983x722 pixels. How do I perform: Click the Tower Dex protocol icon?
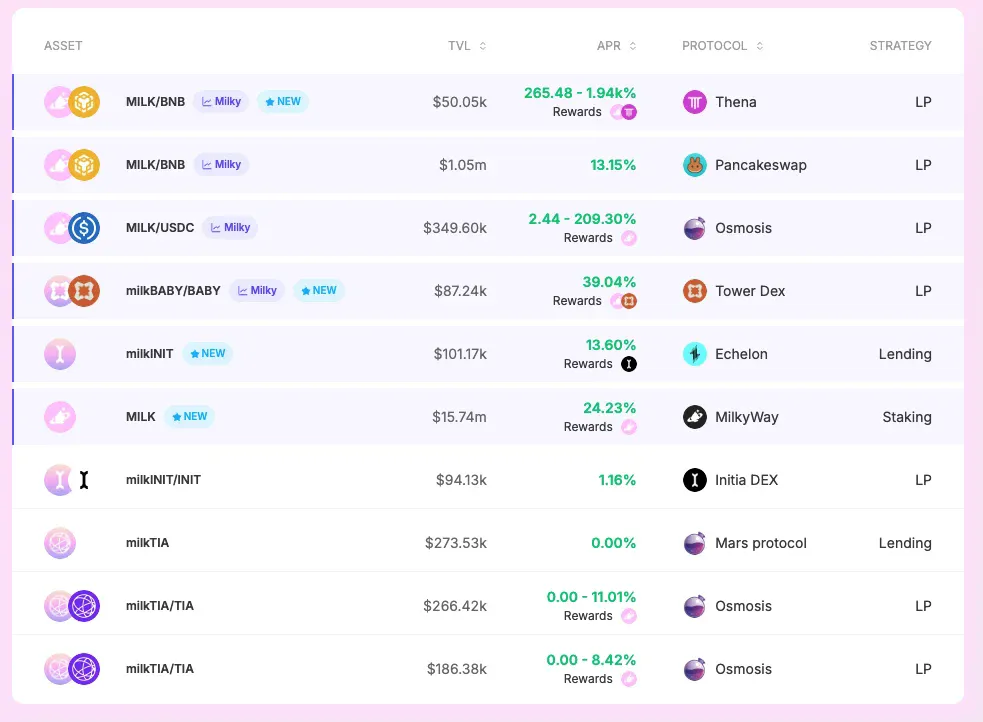point(695,291)
